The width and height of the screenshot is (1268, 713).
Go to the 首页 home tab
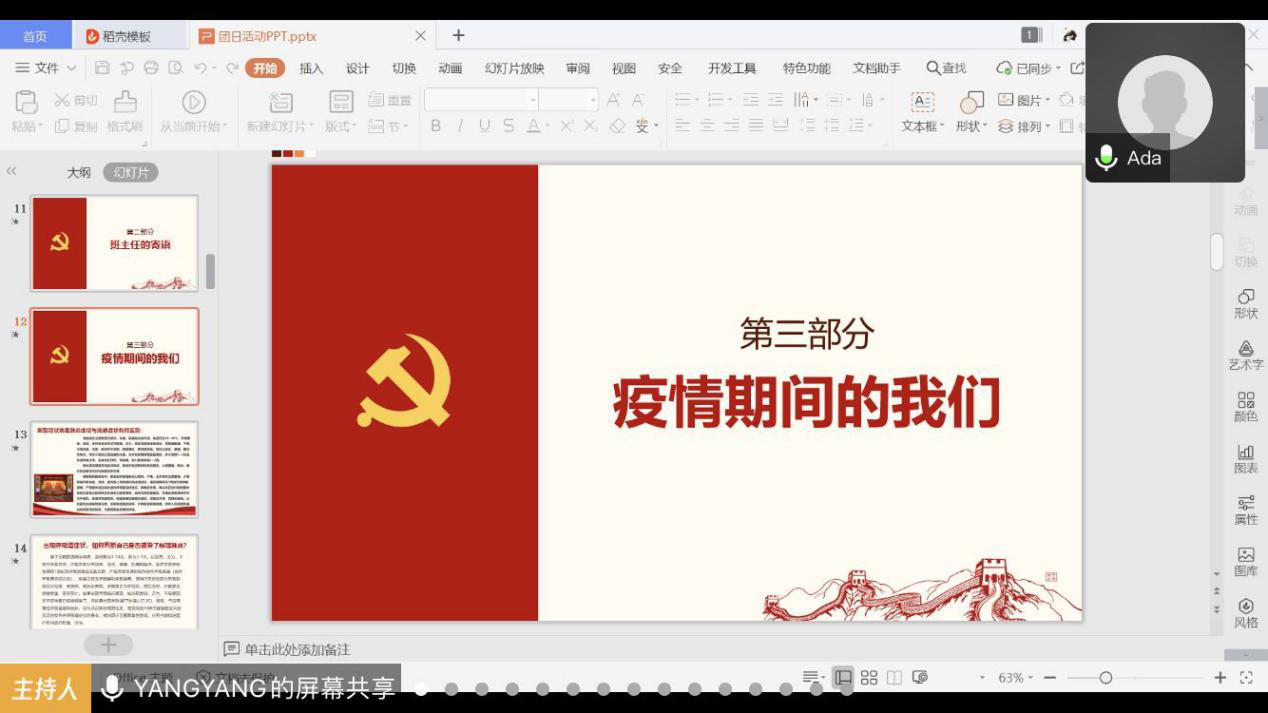[x=35, y=36]
